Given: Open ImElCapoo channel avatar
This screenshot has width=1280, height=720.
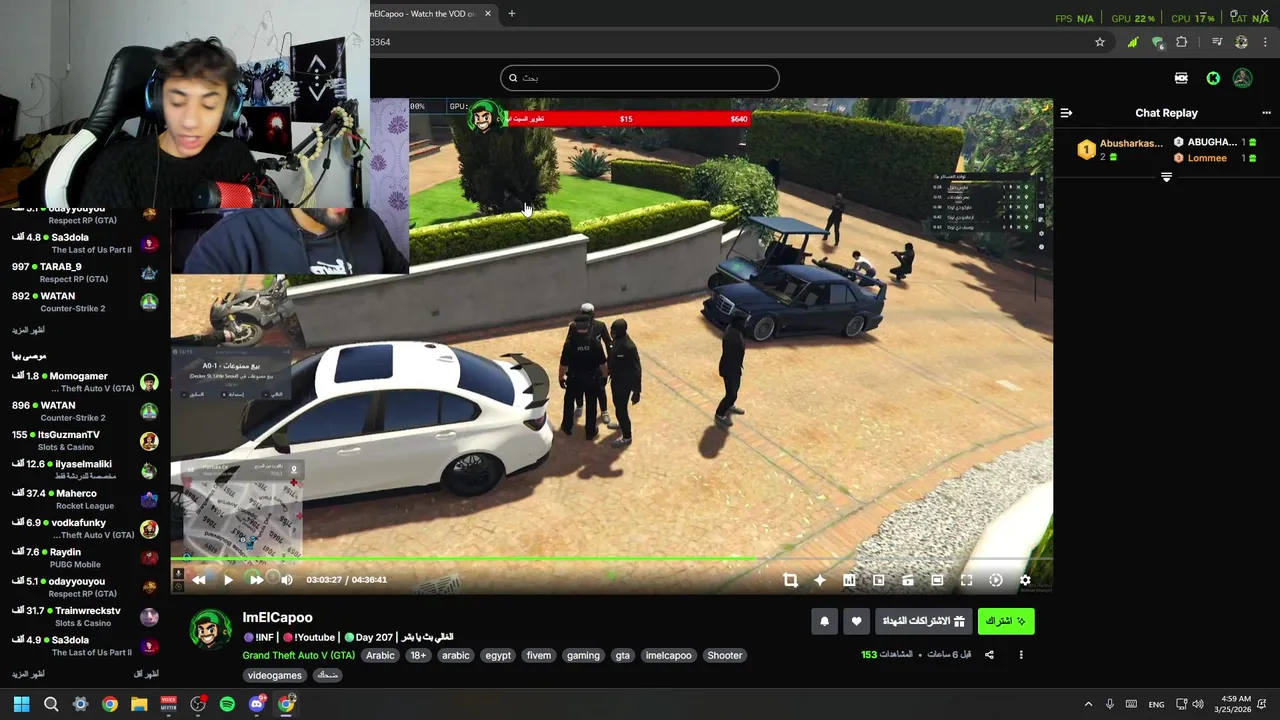Looking at the screenshot, I should pos(210,629).
